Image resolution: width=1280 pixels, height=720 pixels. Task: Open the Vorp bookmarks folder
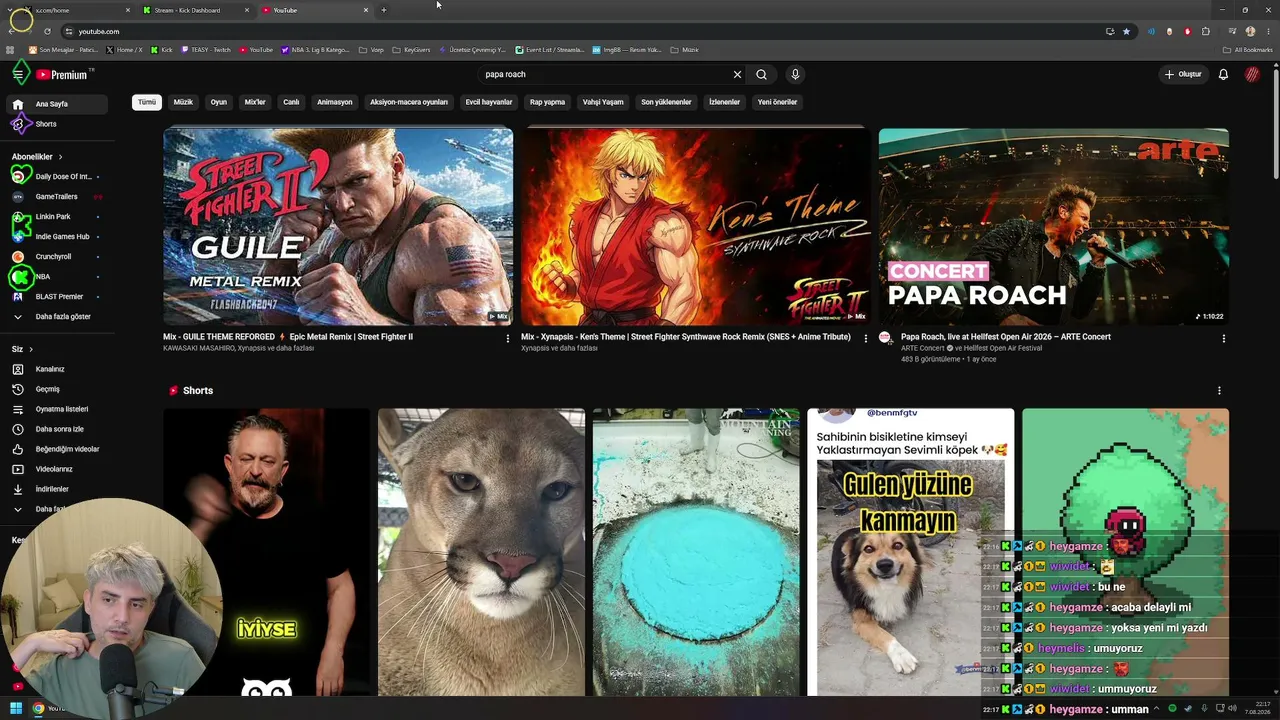tap(371, 50)
